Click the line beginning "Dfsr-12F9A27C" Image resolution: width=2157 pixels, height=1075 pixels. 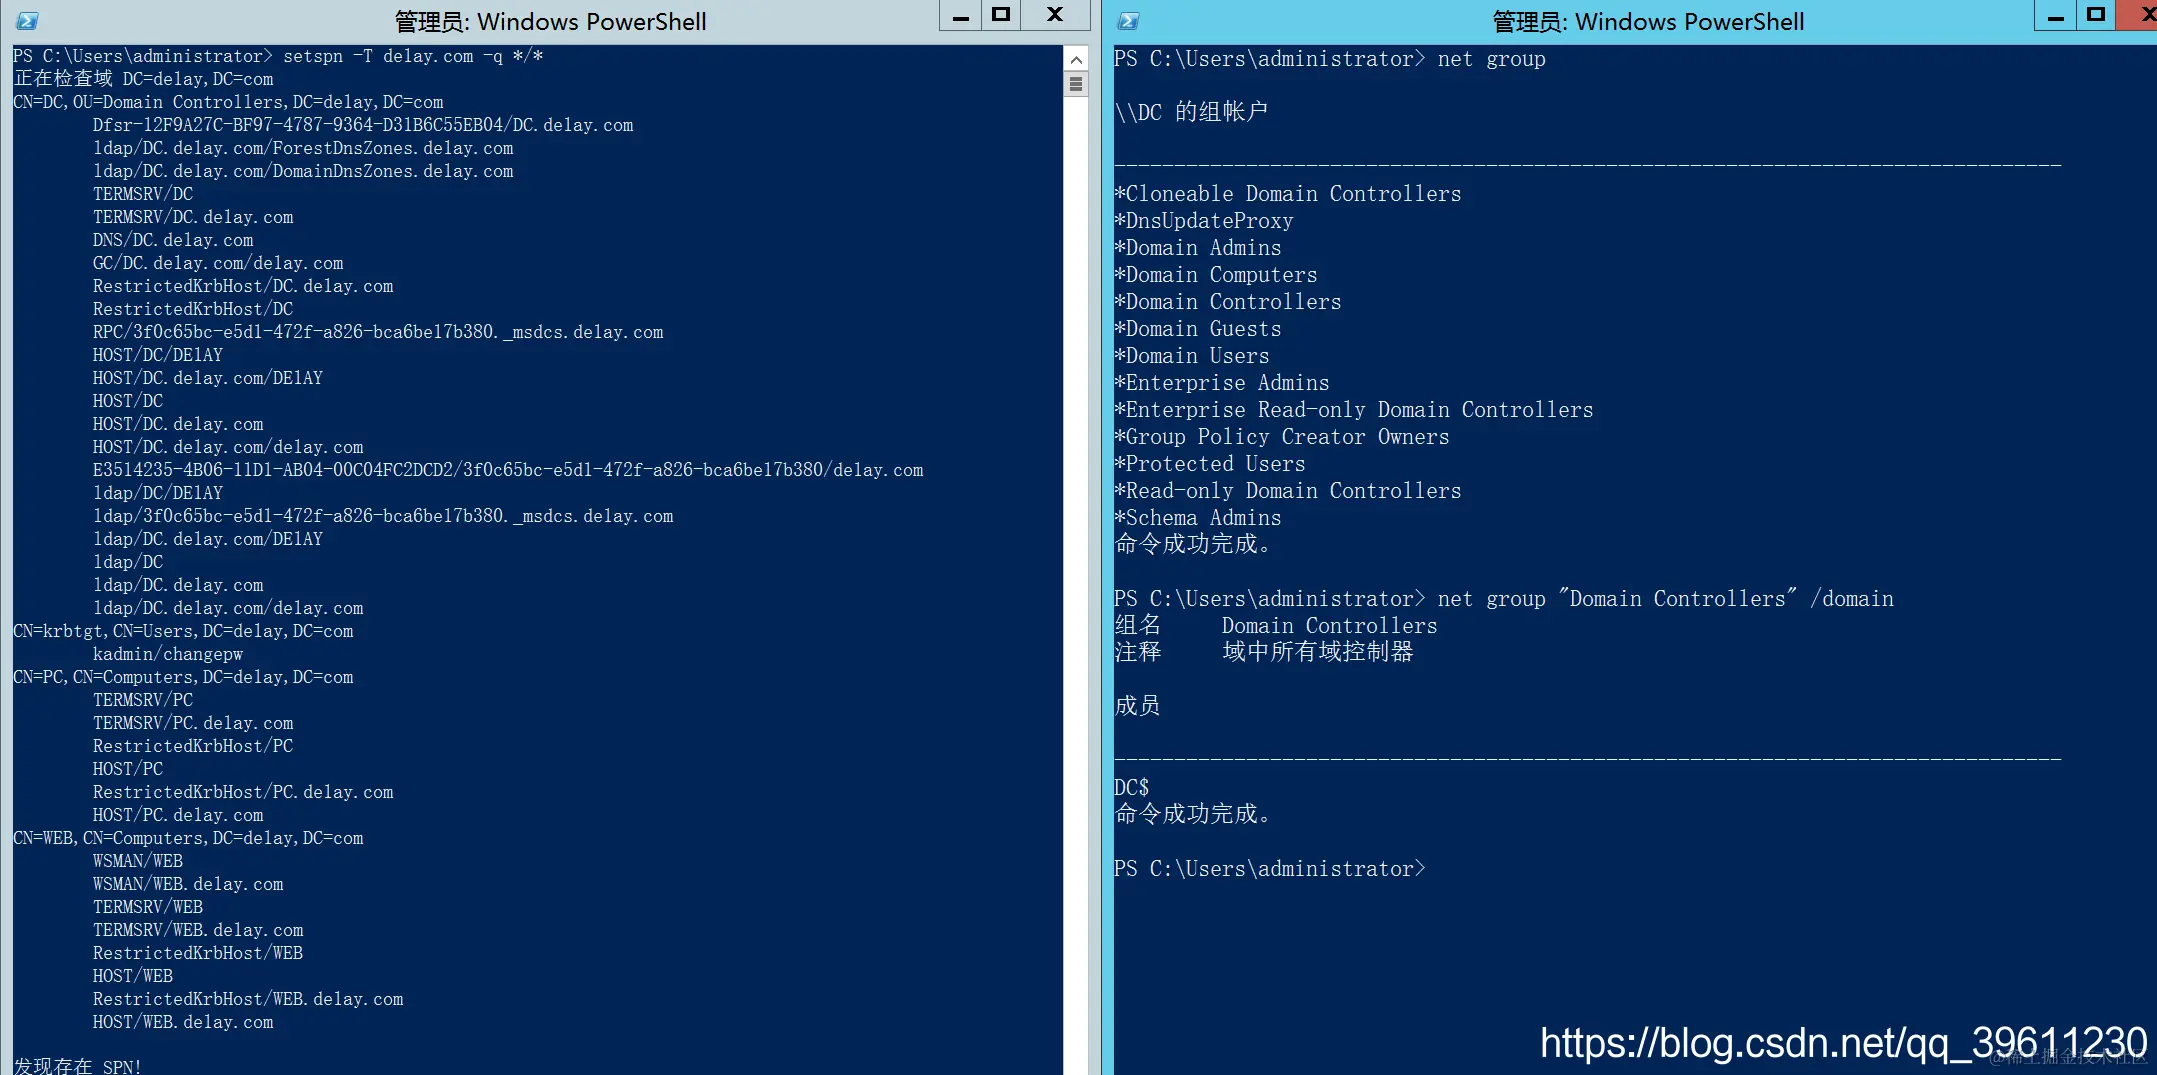pos(363,125)
